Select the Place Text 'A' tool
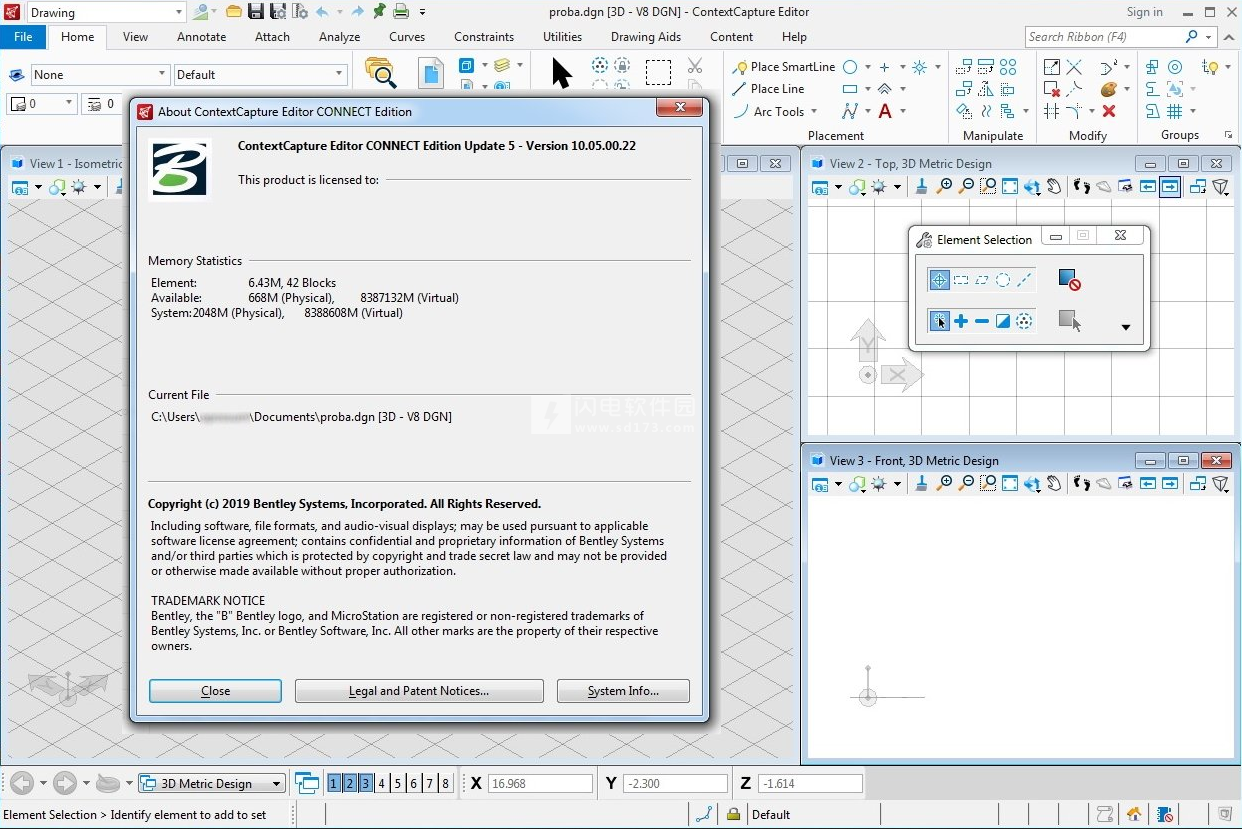 [885, 111]
